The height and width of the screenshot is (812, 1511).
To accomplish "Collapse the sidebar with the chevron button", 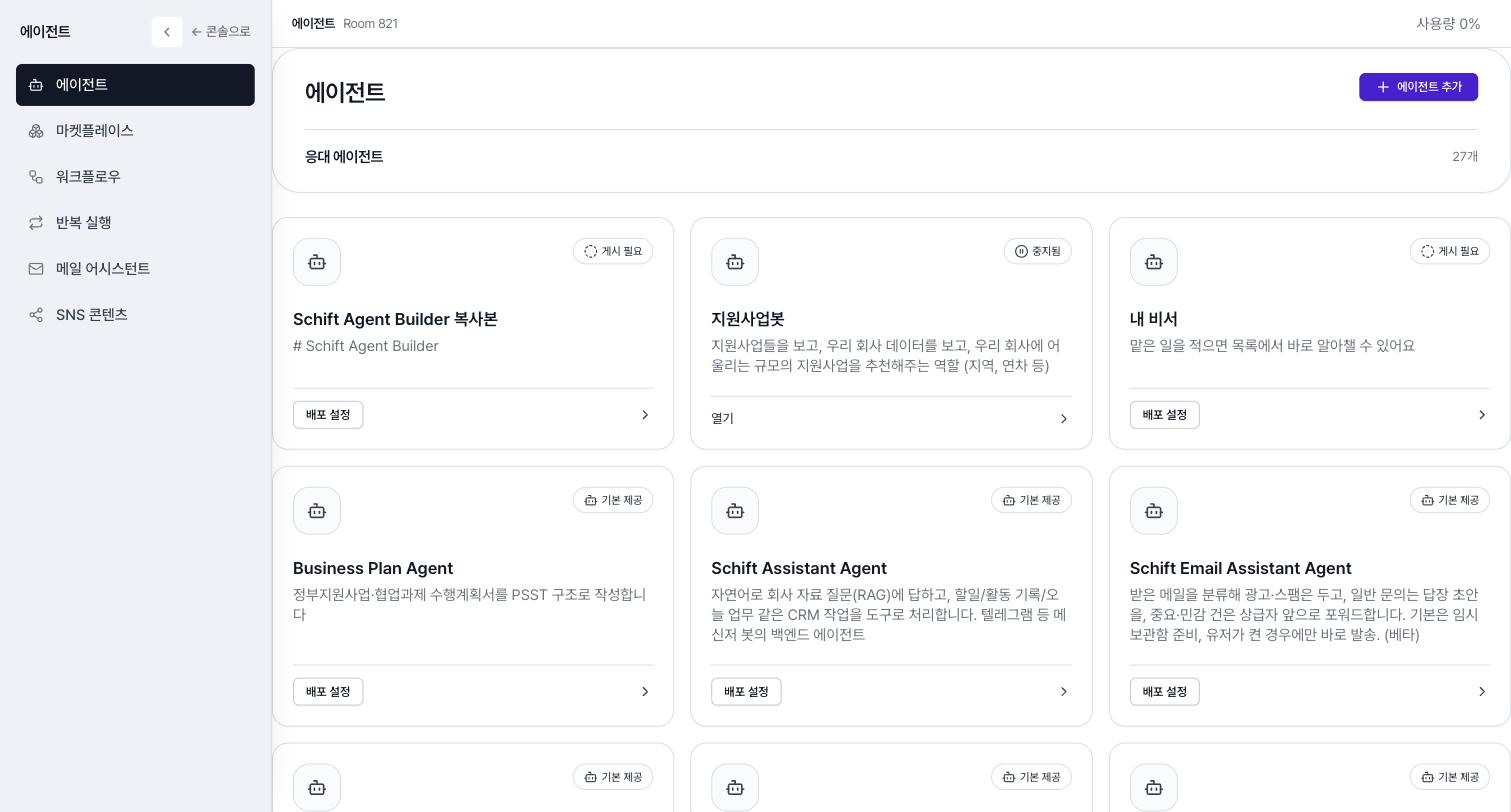I will pos(167,32).
